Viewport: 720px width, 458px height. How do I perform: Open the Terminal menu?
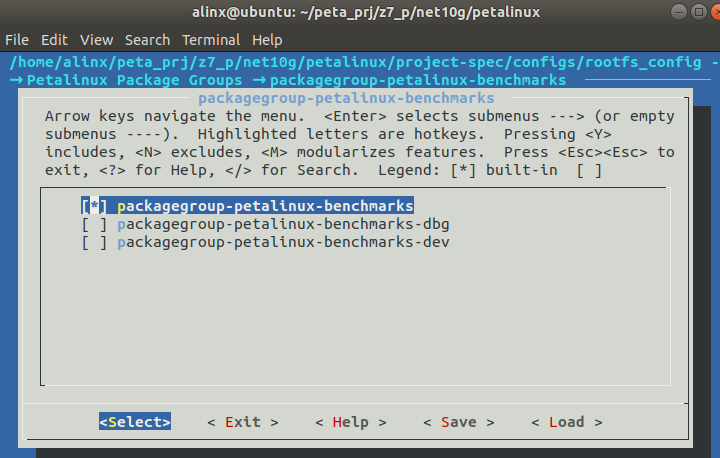point(211,40)
